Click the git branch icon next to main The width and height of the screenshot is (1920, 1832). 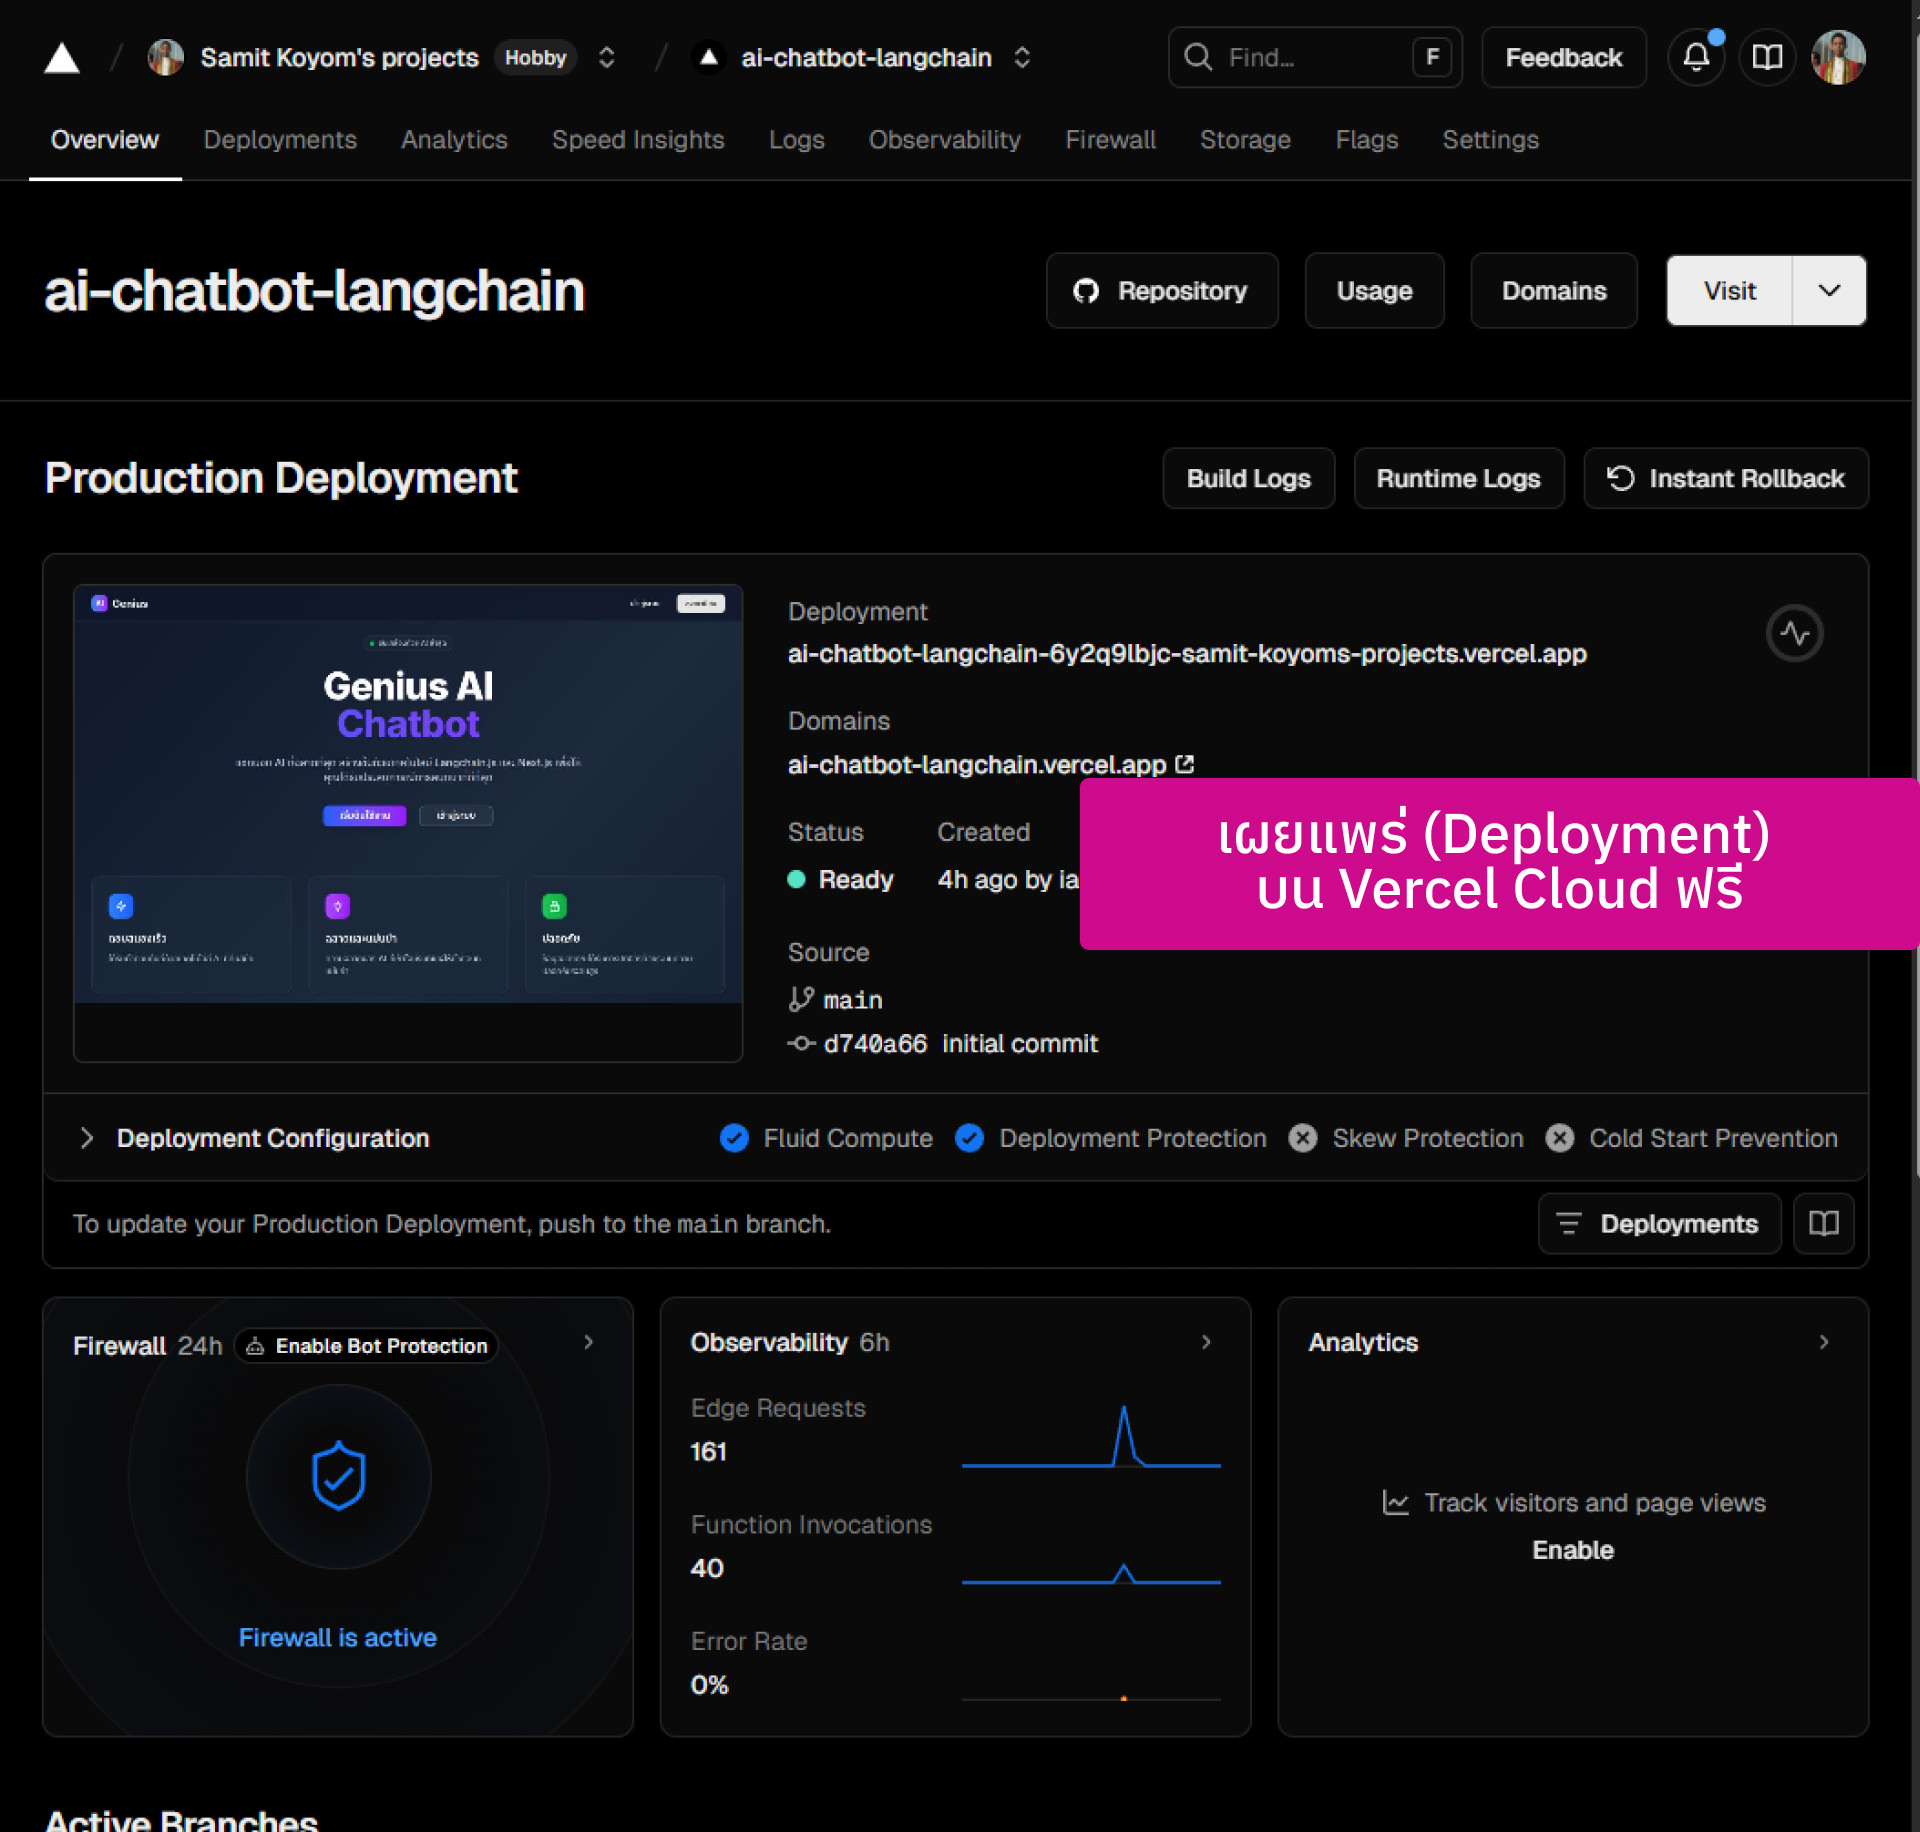801,999
